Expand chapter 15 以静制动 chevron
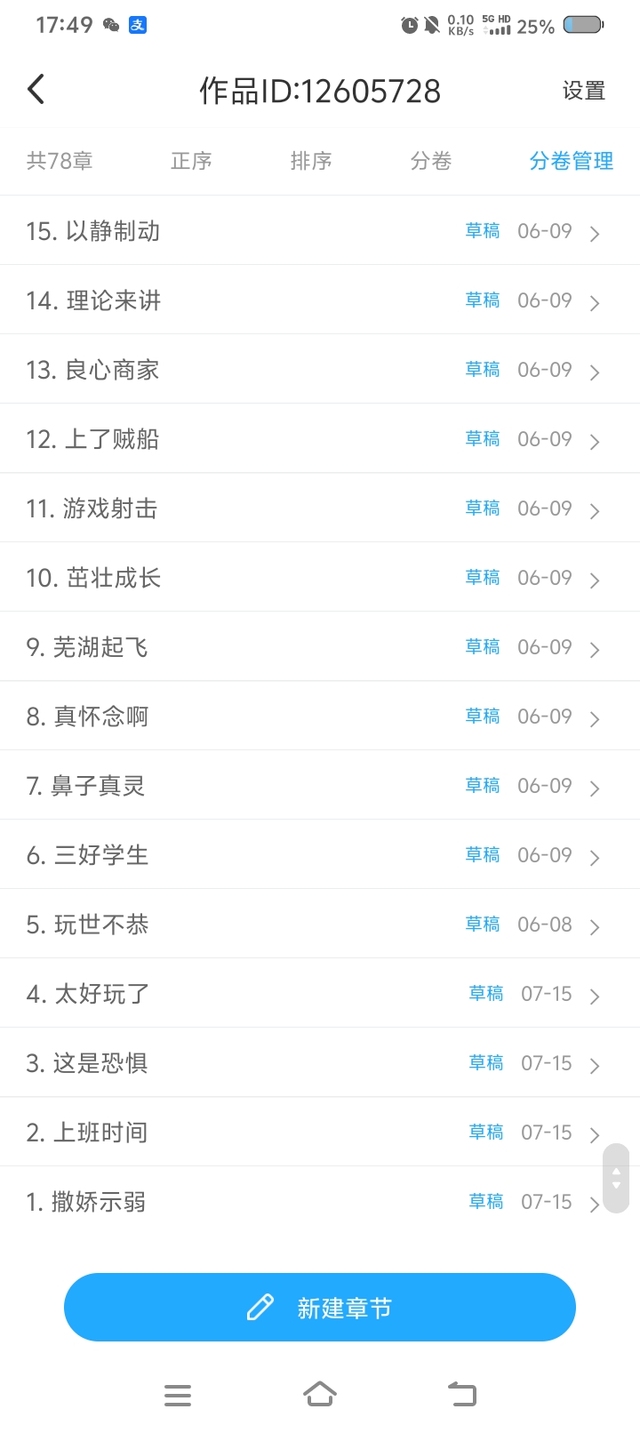The height and width of the screenshot is (1433, 640). click(x=595, y=234)
